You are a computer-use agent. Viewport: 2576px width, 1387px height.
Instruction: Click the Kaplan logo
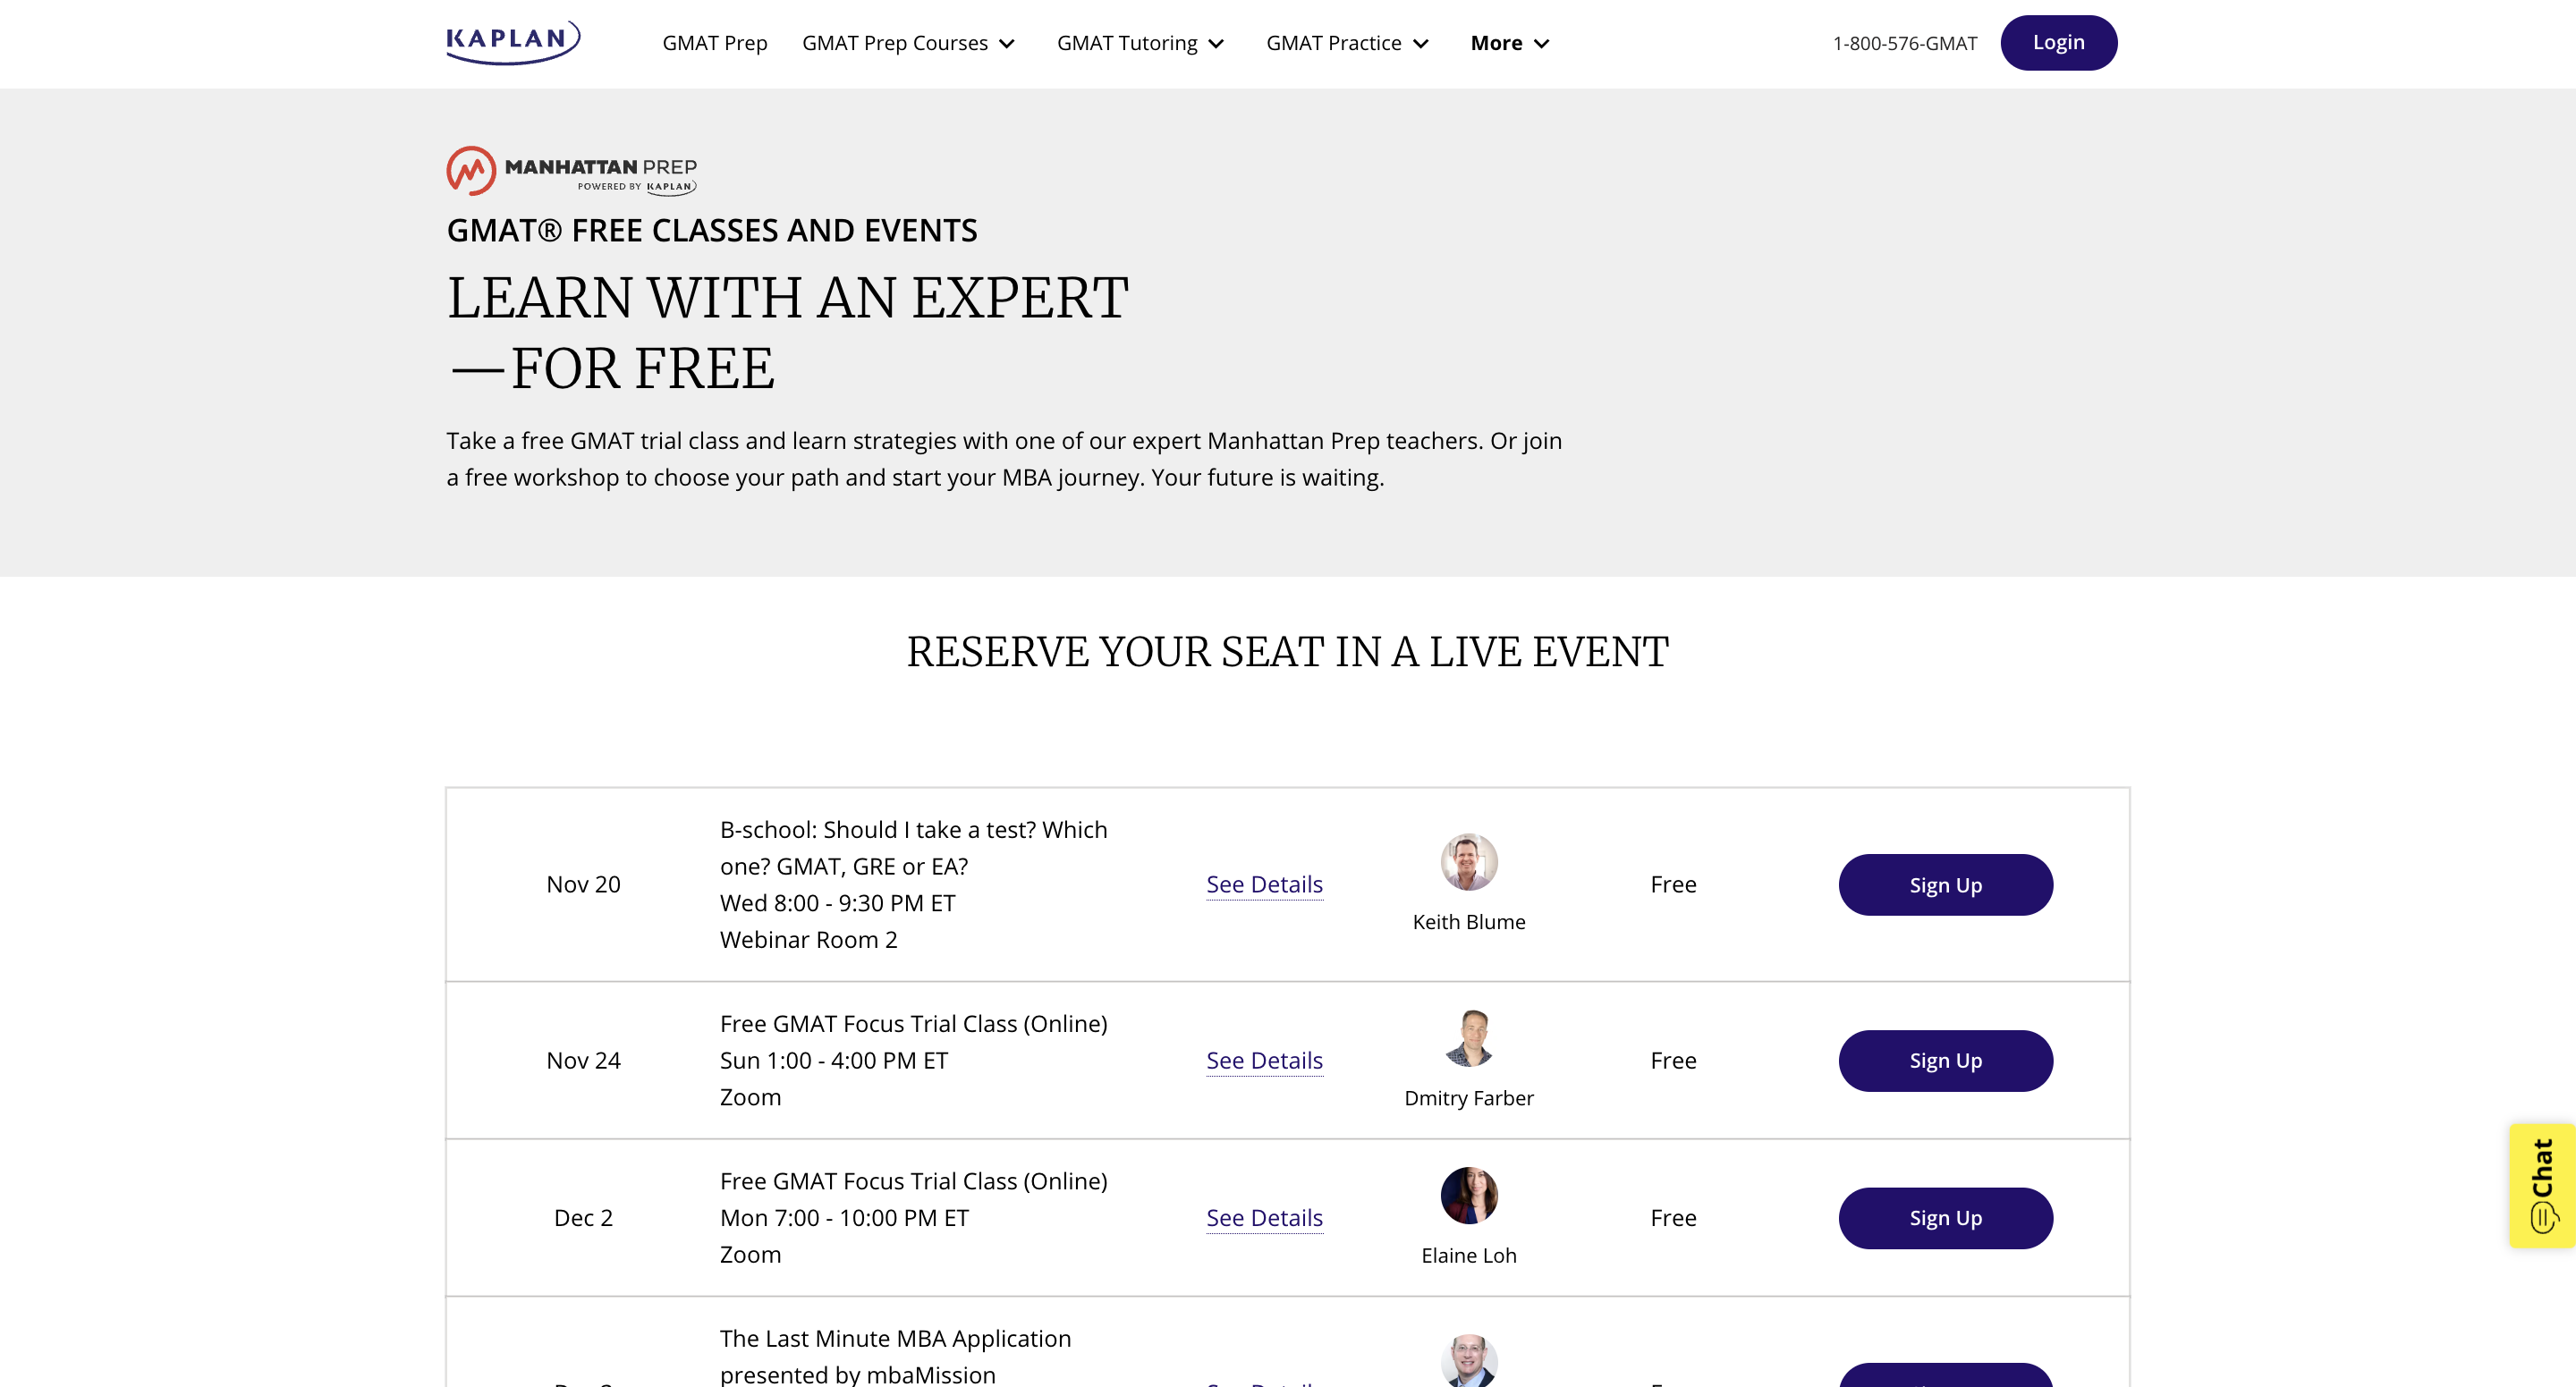pyautogui.click(x=513, y=42)
